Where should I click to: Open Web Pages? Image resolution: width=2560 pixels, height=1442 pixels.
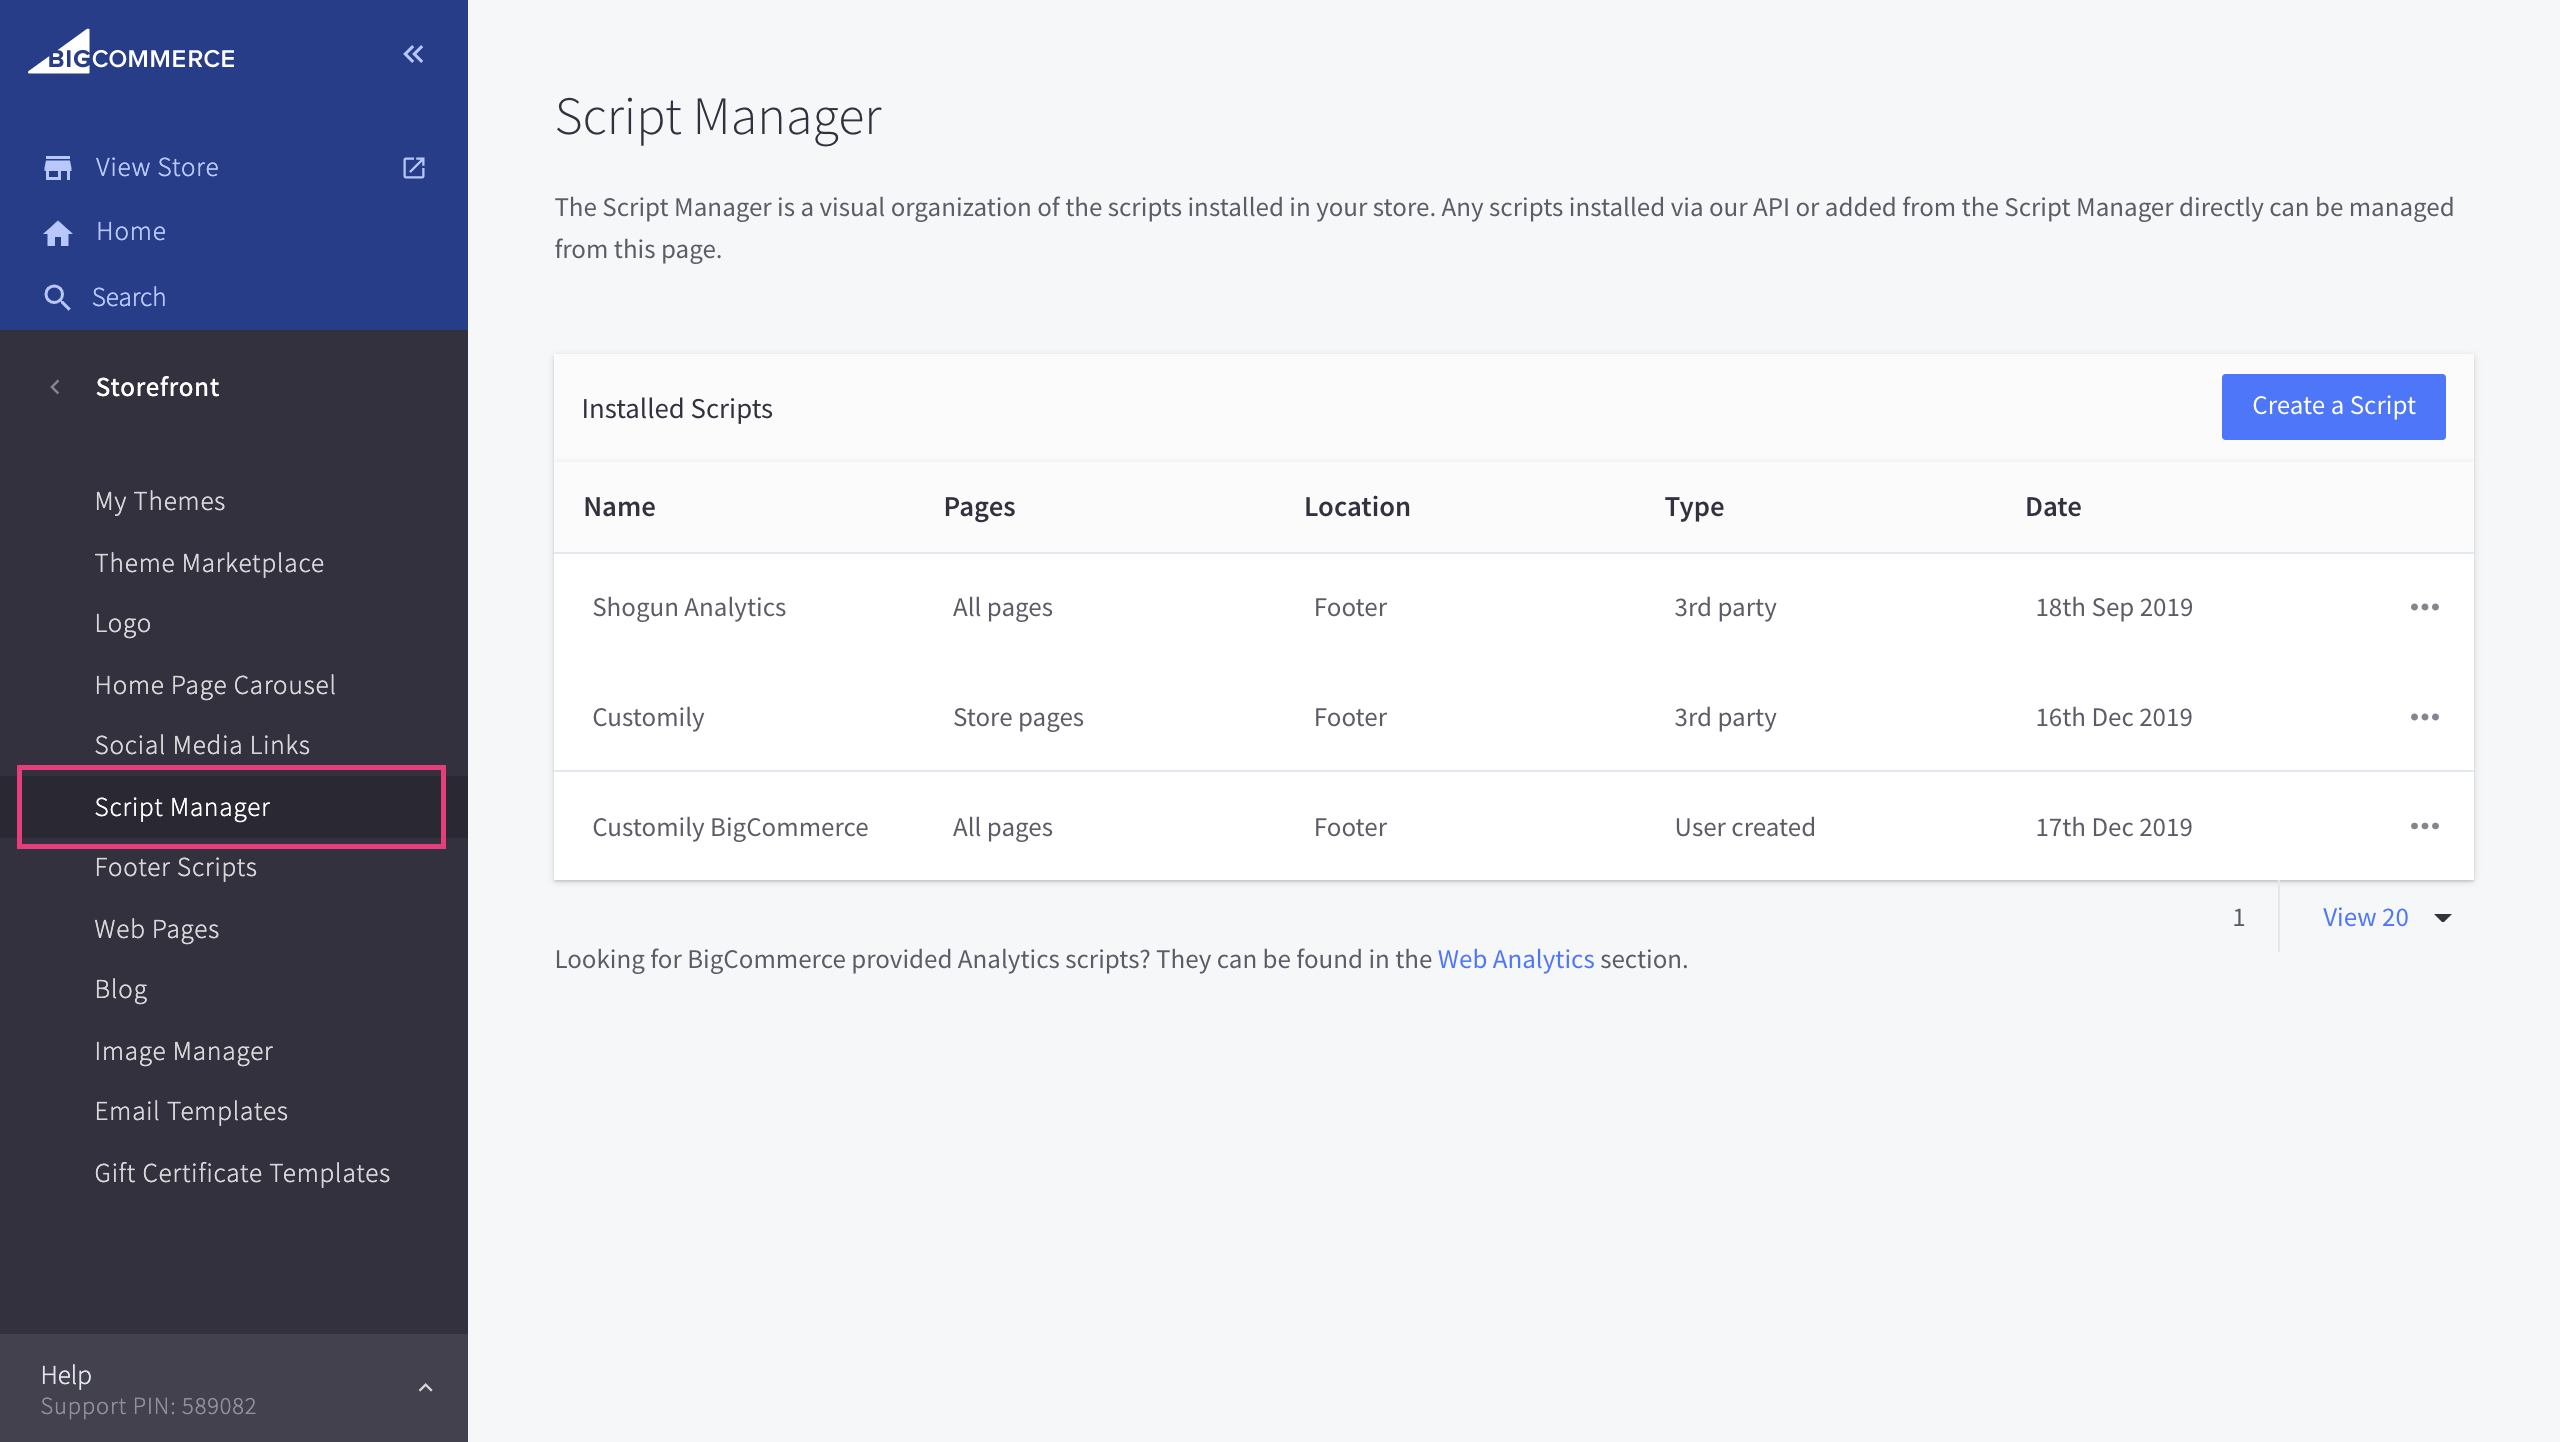[157, 929]
